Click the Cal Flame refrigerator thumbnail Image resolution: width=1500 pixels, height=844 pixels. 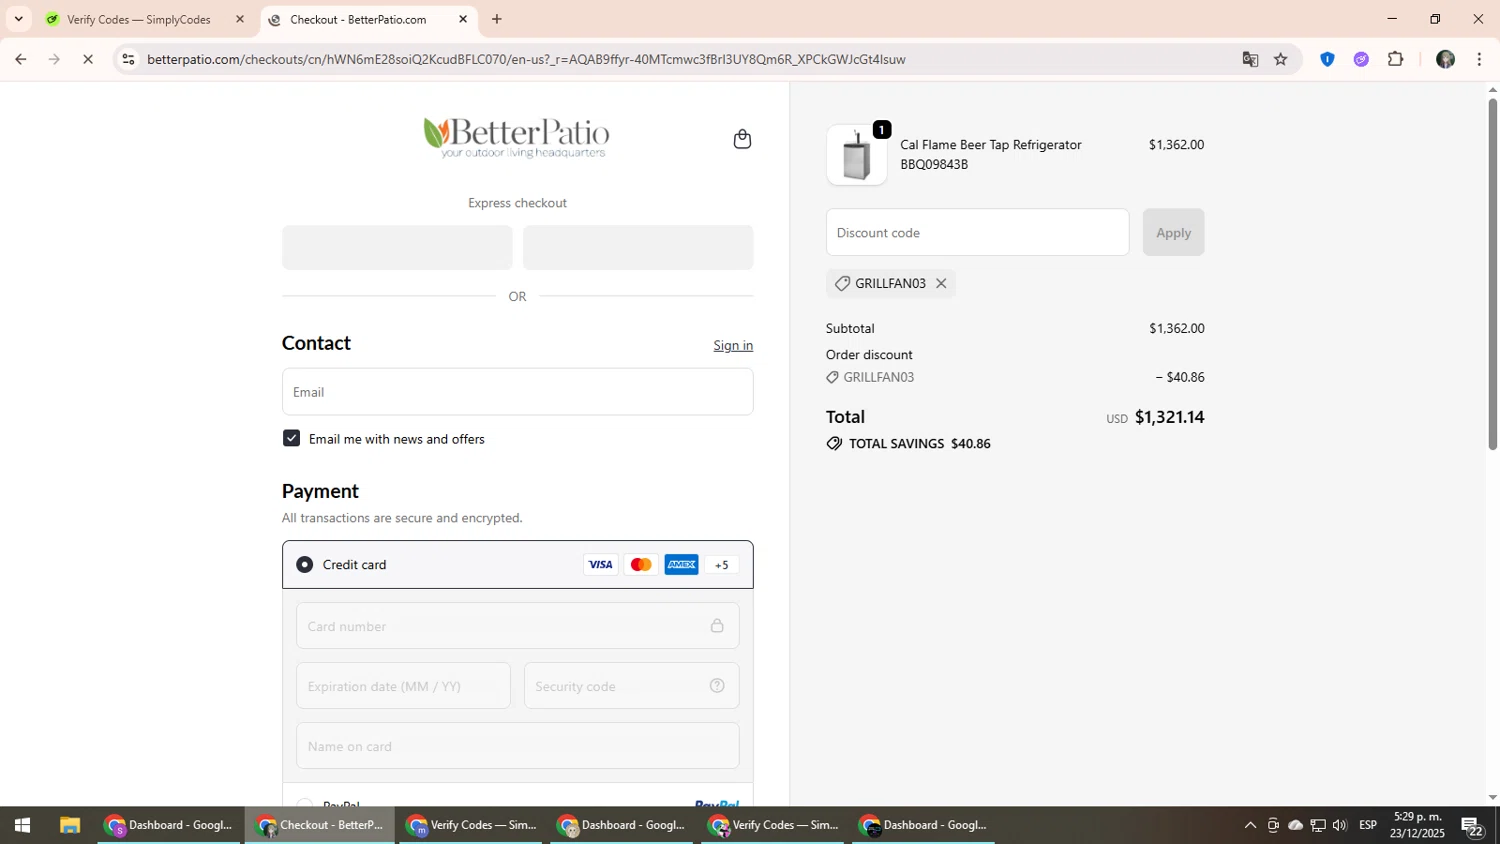click(857, 156)
